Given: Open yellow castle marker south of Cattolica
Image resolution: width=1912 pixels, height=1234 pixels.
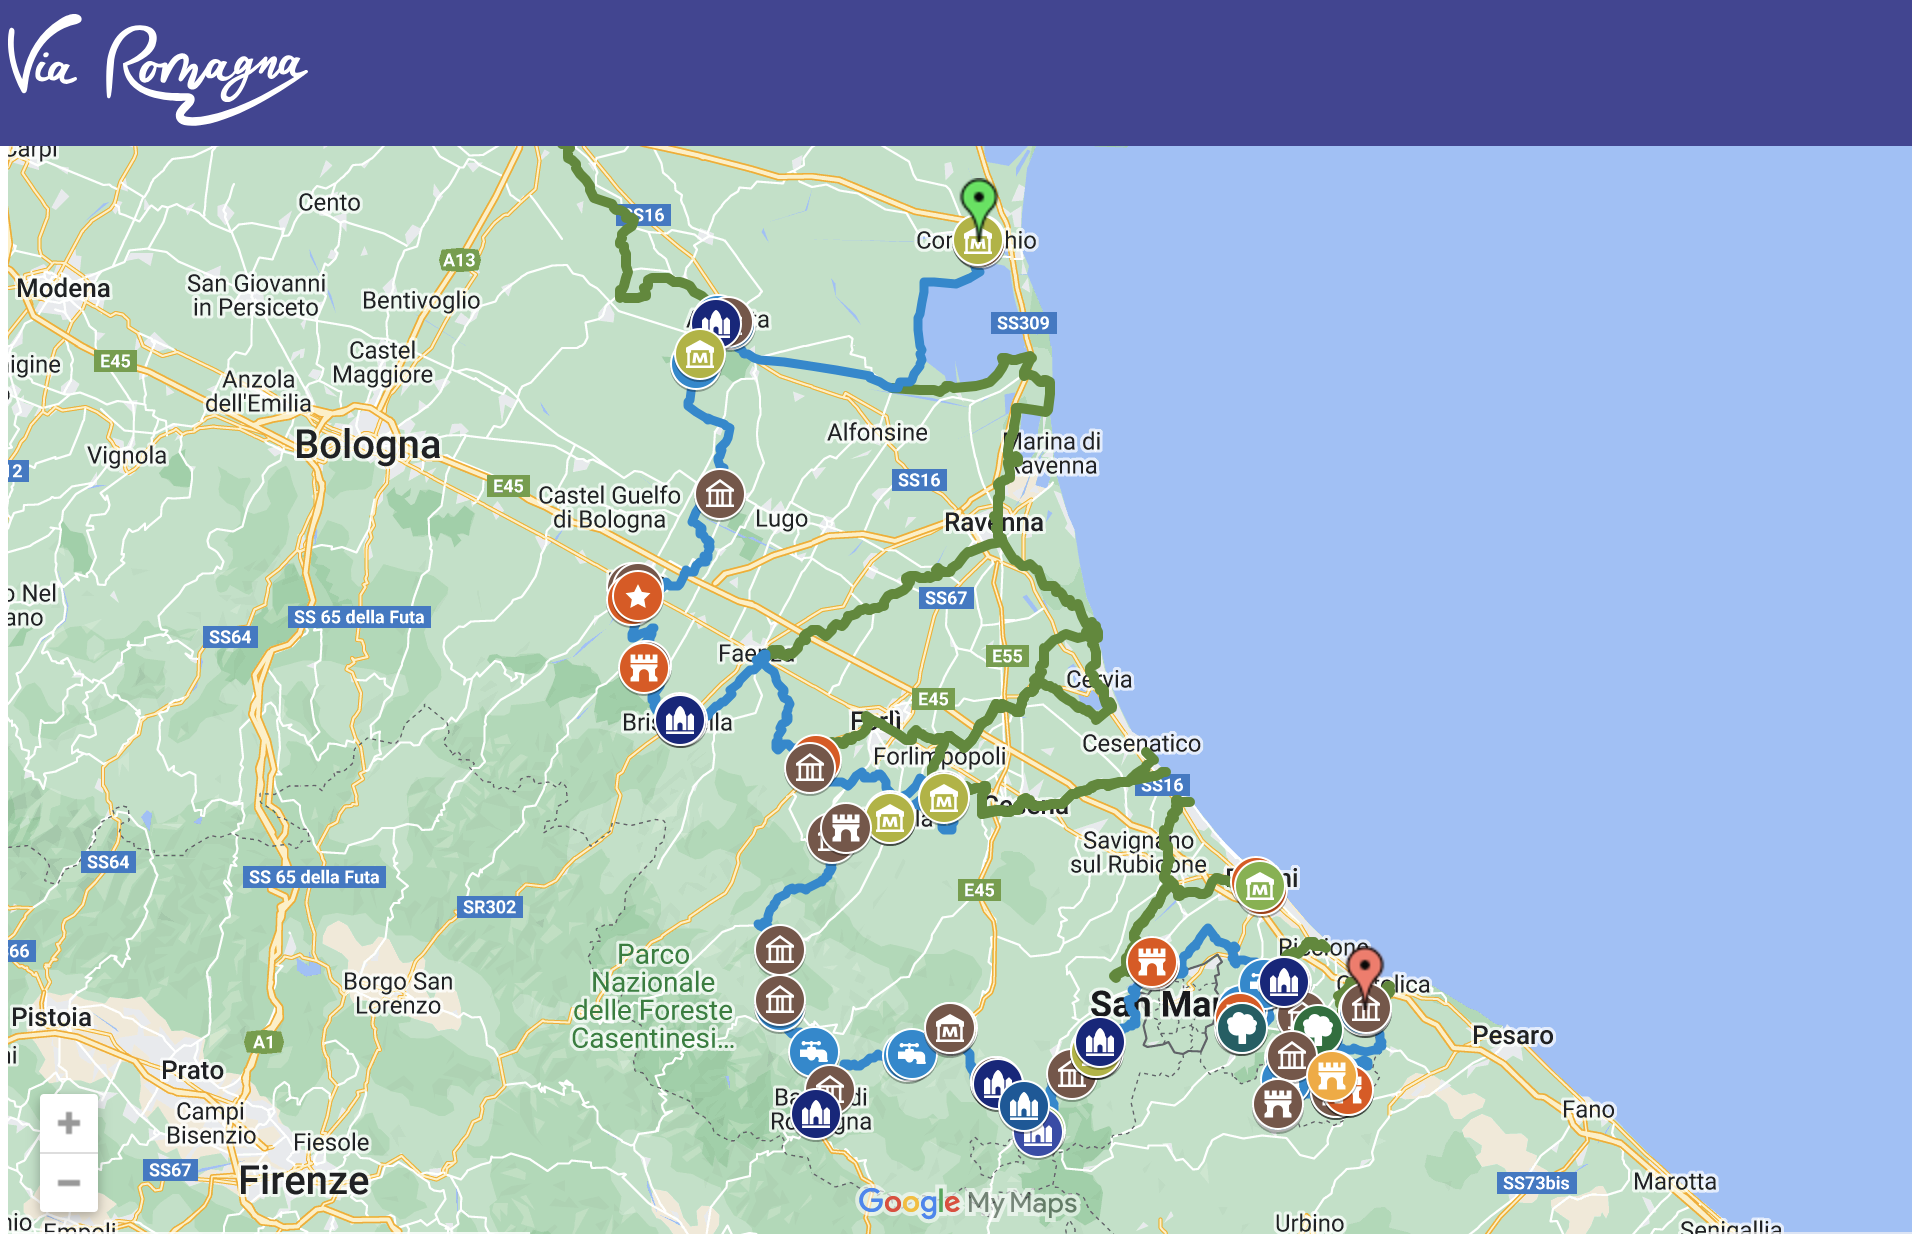Looking at the screenshot, I should (1331, 1076).
